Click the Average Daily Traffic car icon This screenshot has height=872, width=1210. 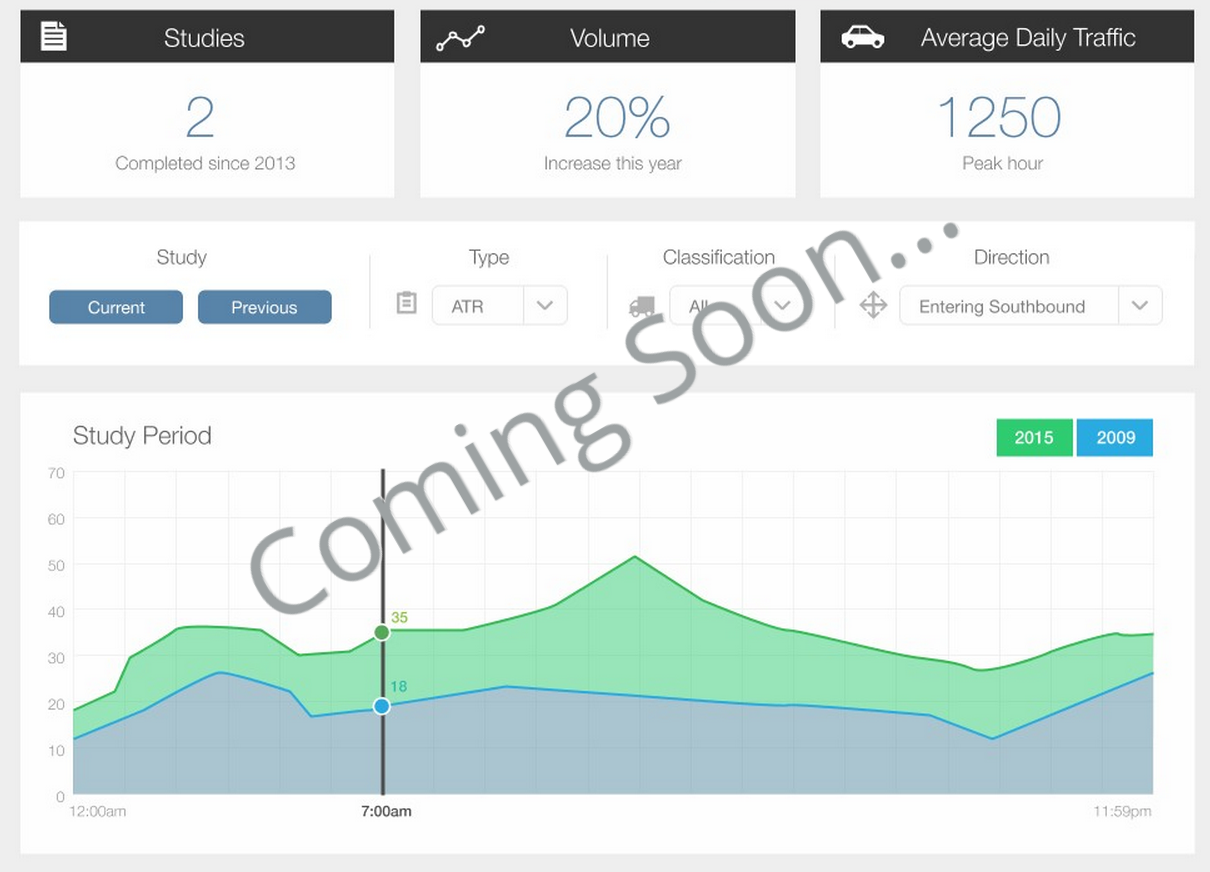(862, 38)
